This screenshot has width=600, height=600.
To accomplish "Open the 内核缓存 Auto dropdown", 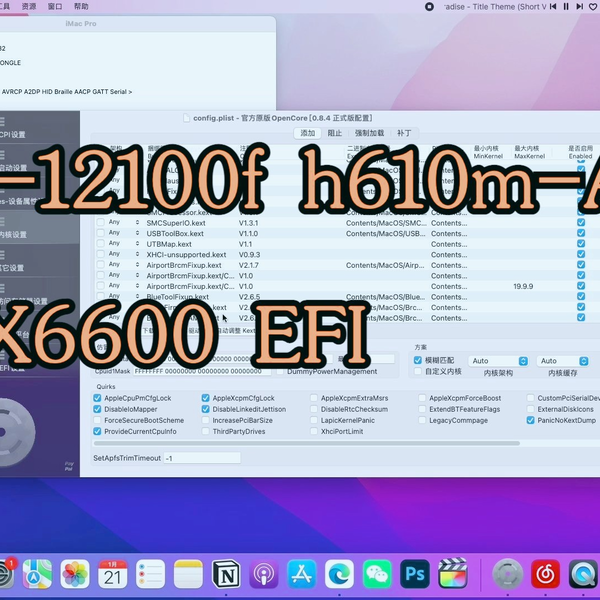I will coord(562,361).
